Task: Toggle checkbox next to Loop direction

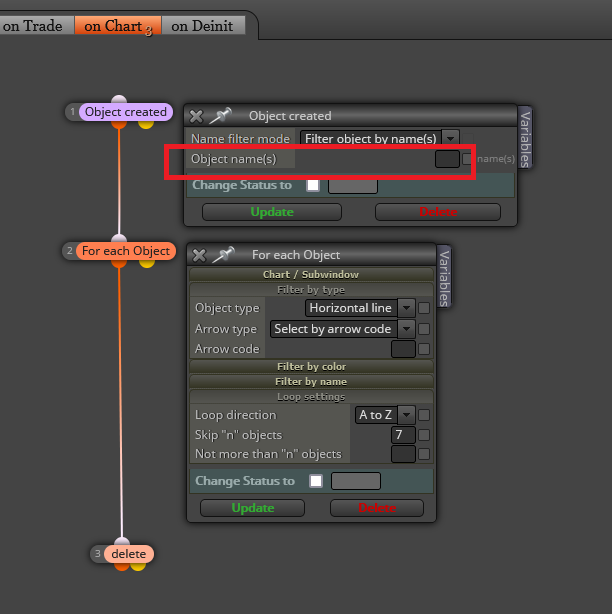Action: [x=424, y=415]
